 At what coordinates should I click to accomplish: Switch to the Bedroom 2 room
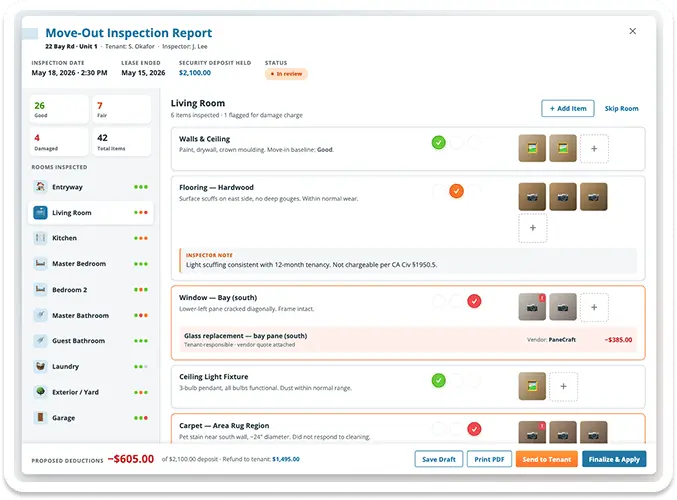tap(91, 289)
